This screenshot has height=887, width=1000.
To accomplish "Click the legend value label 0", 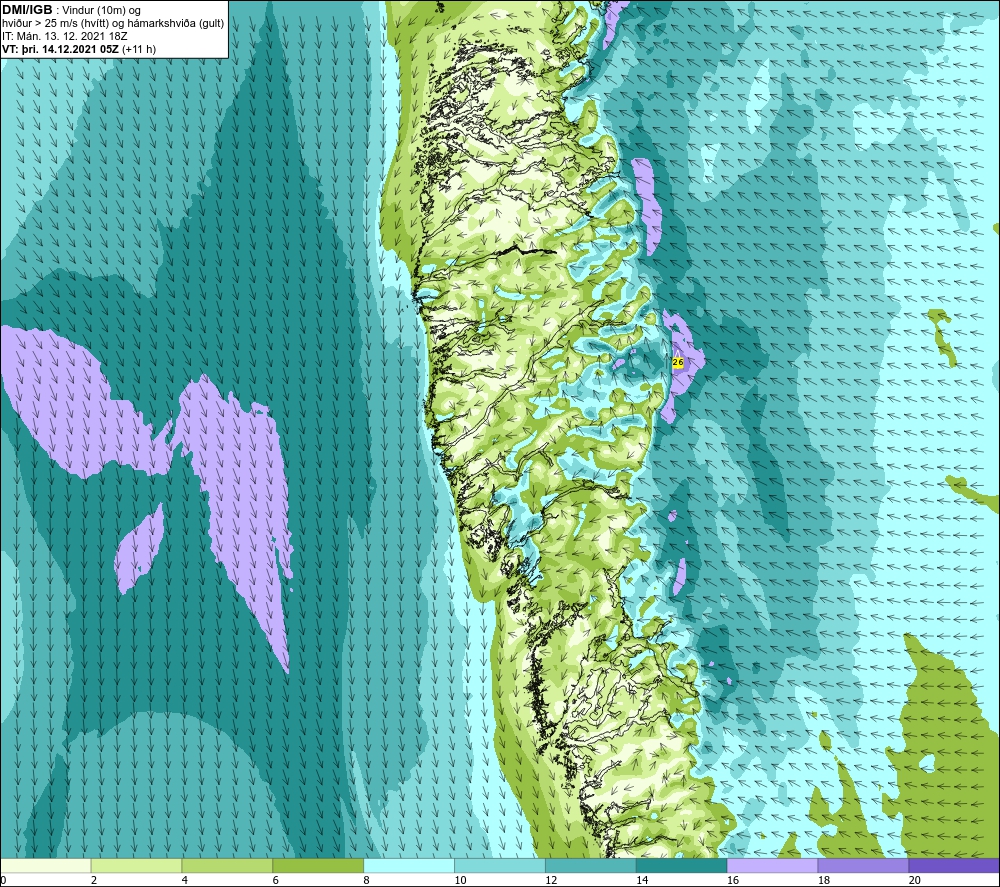I will click(4, 881).
